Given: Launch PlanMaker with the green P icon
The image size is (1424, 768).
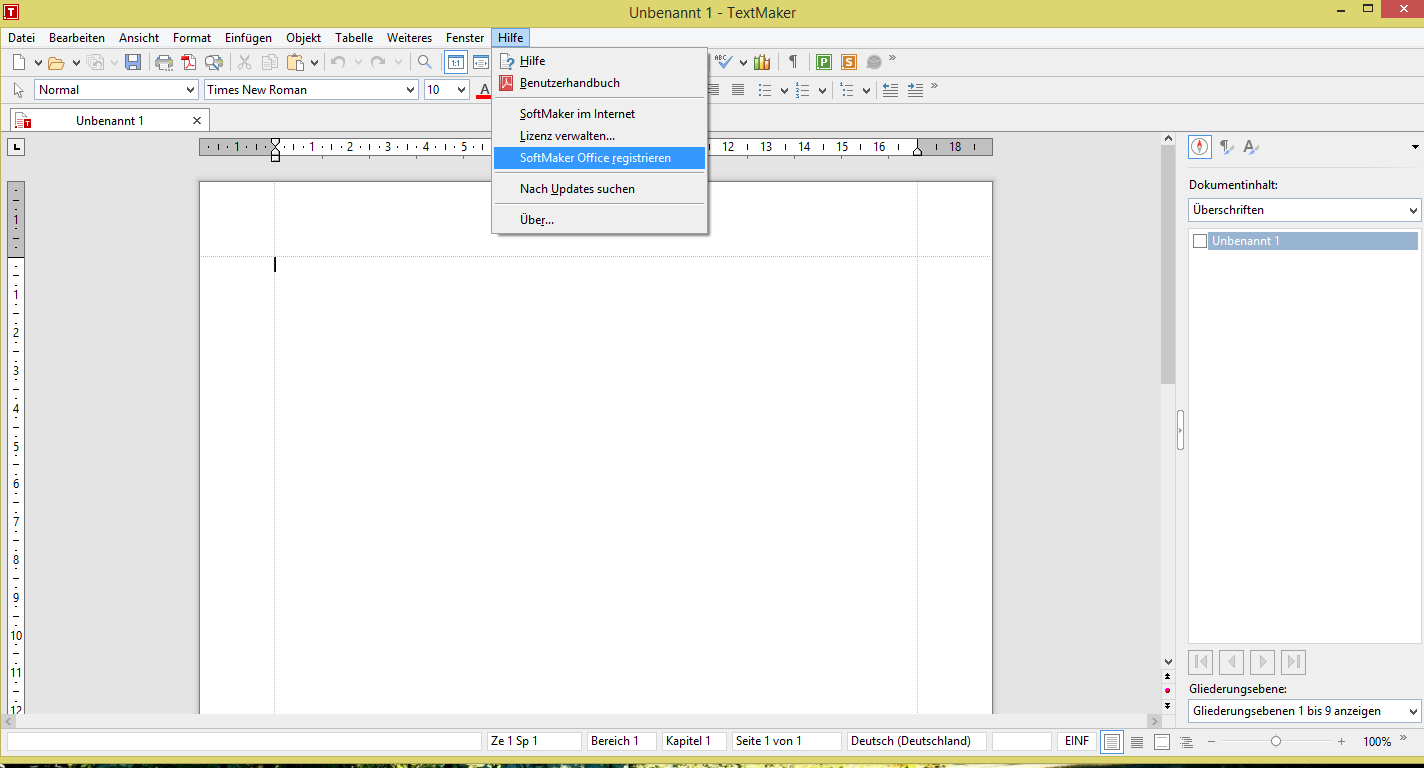Looking at the screenshot, I should (824, 62).
